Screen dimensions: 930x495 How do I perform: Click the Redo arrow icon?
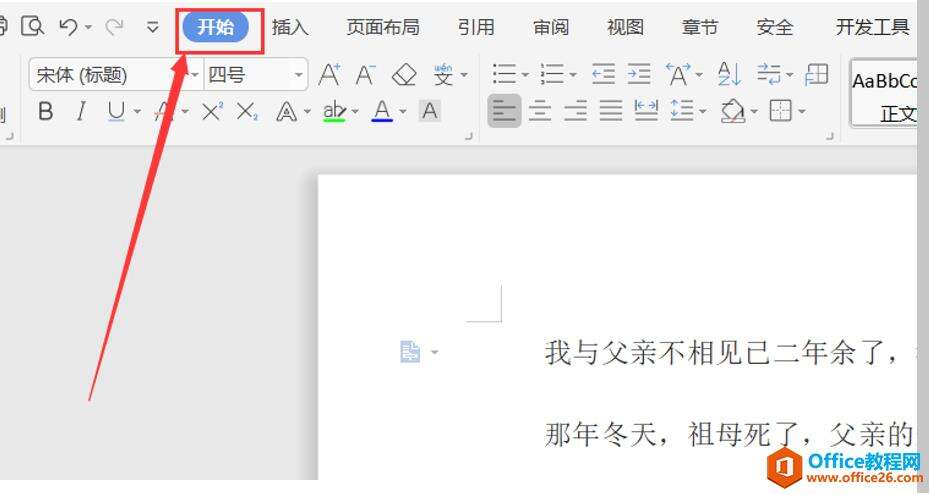click(x=114, y=27)
